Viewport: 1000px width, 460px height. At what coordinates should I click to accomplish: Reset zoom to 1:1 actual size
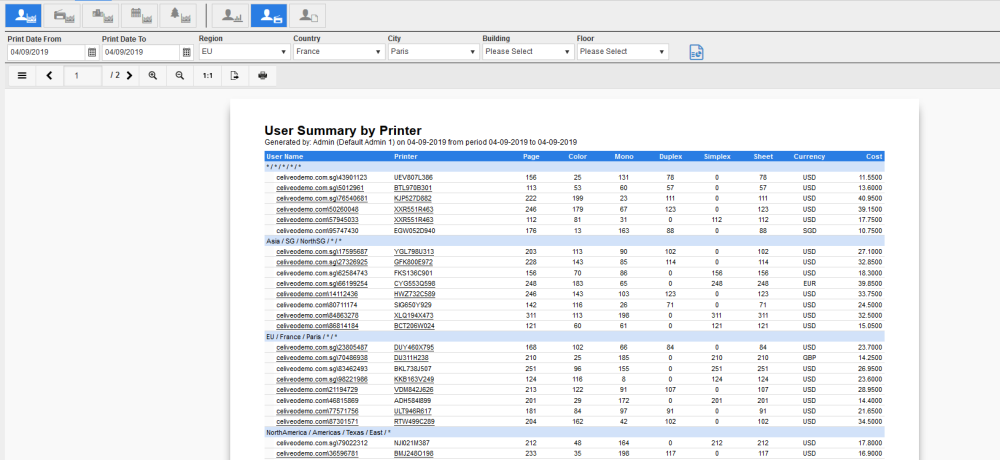(x=207, y=76)
